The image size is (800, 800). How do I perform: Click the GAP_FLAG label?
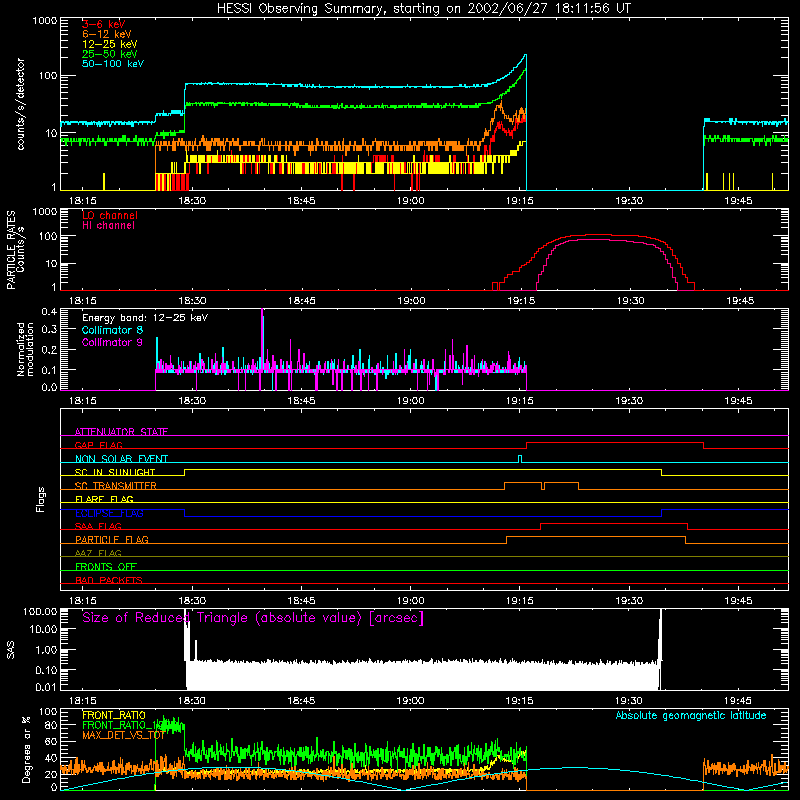click(x=99, y=445)
